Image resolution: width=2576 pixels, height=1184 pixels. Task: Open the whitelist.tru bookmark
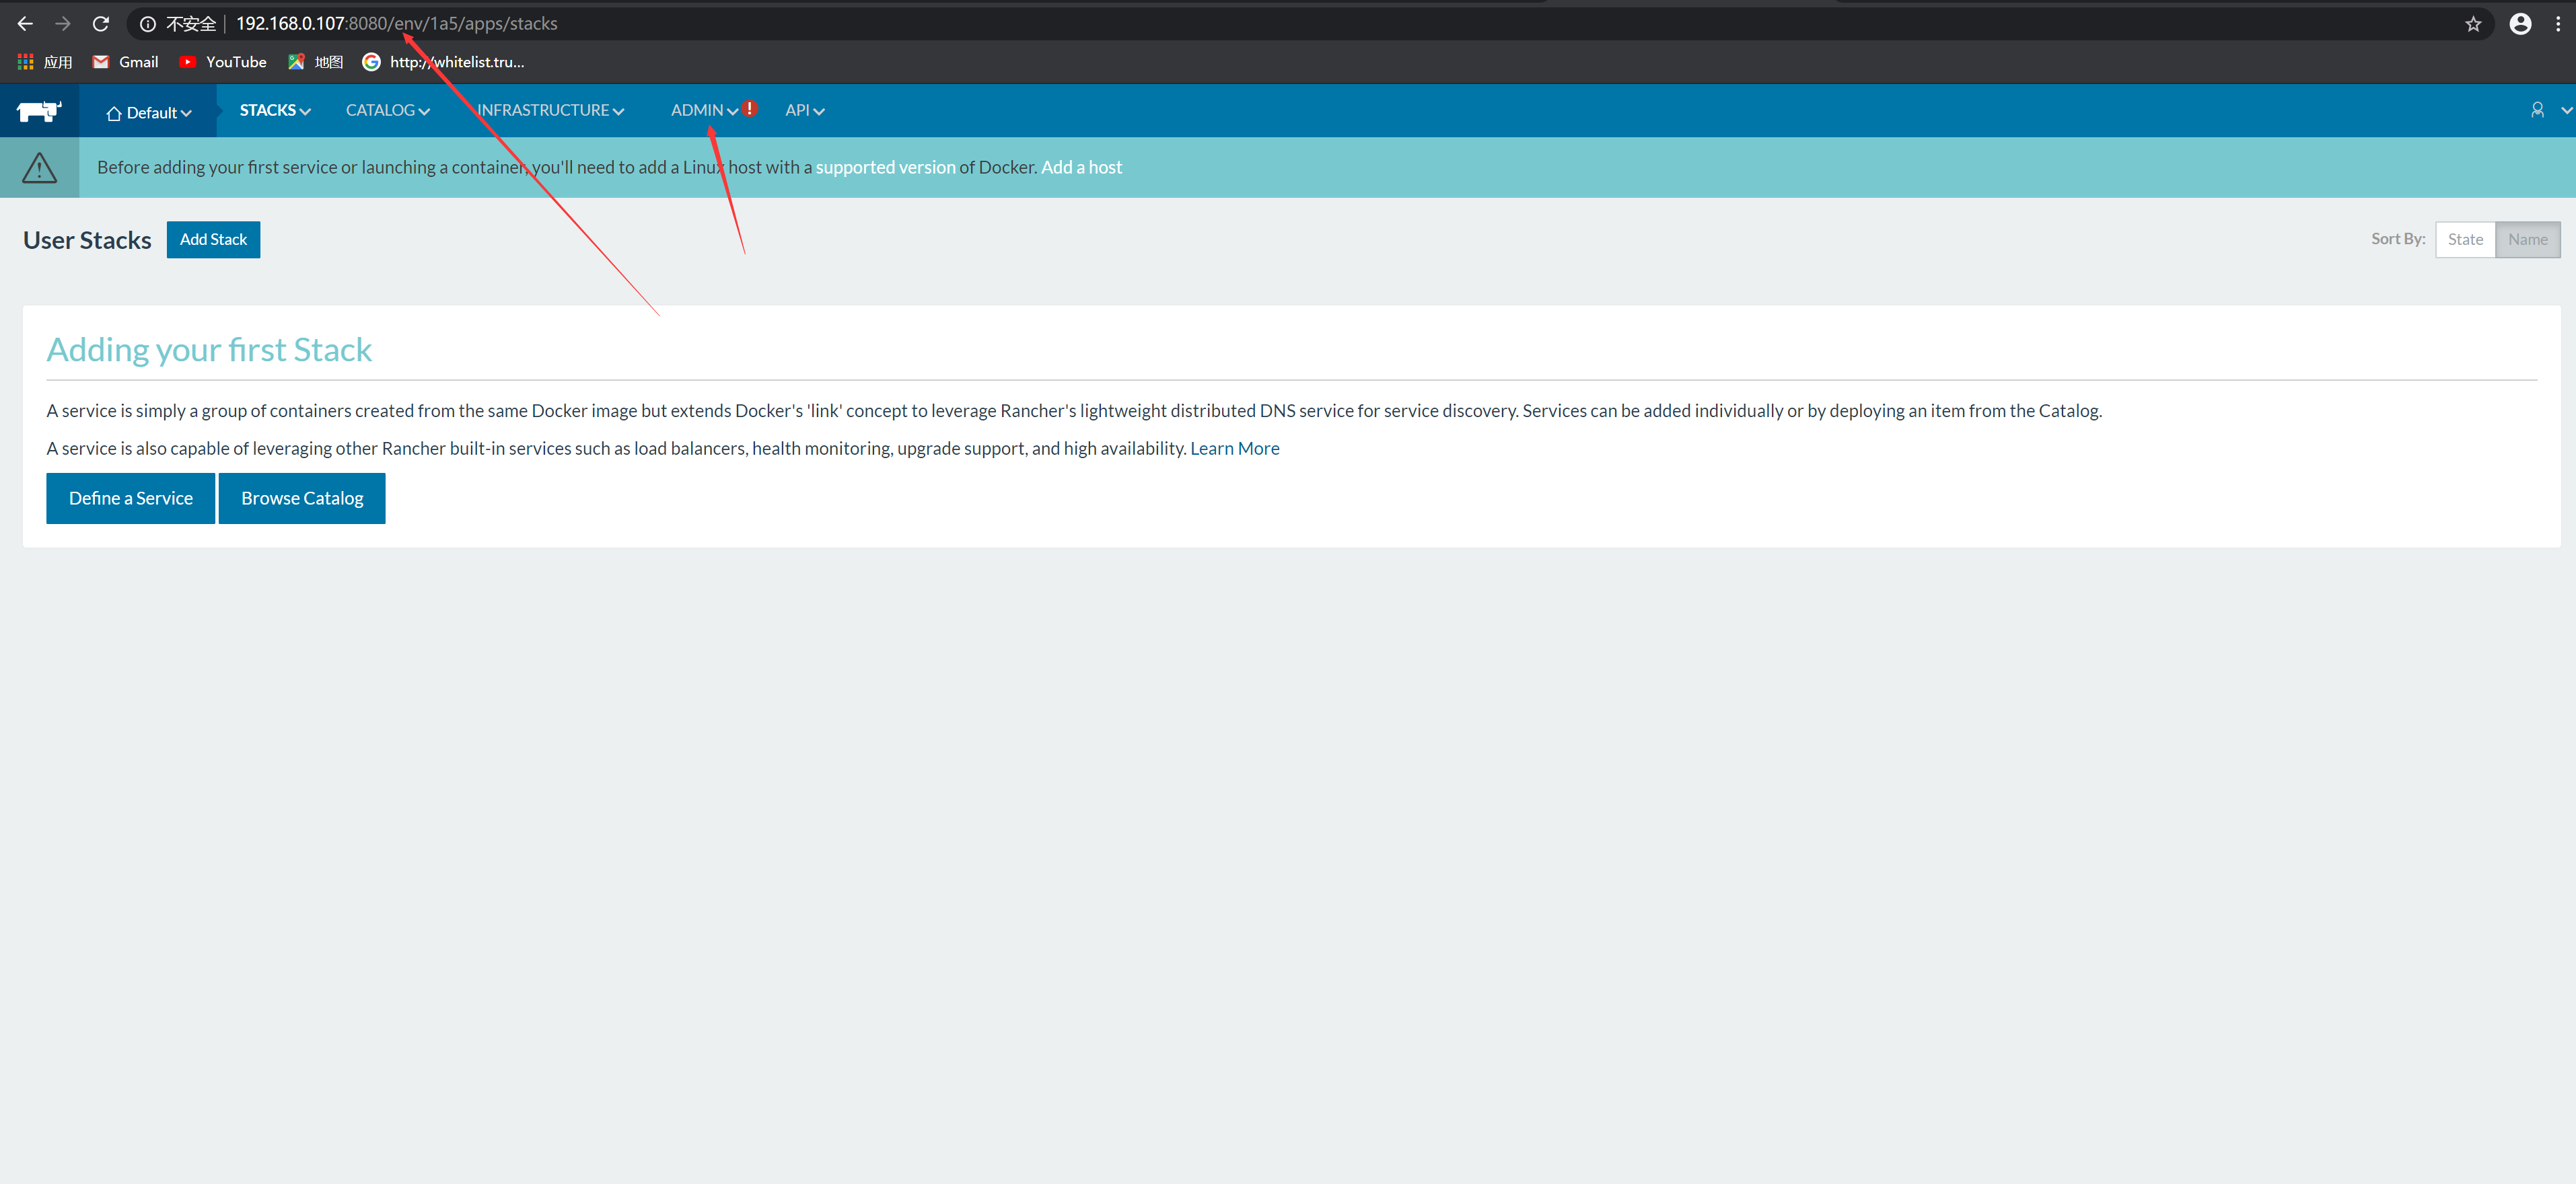coord(443,62)
